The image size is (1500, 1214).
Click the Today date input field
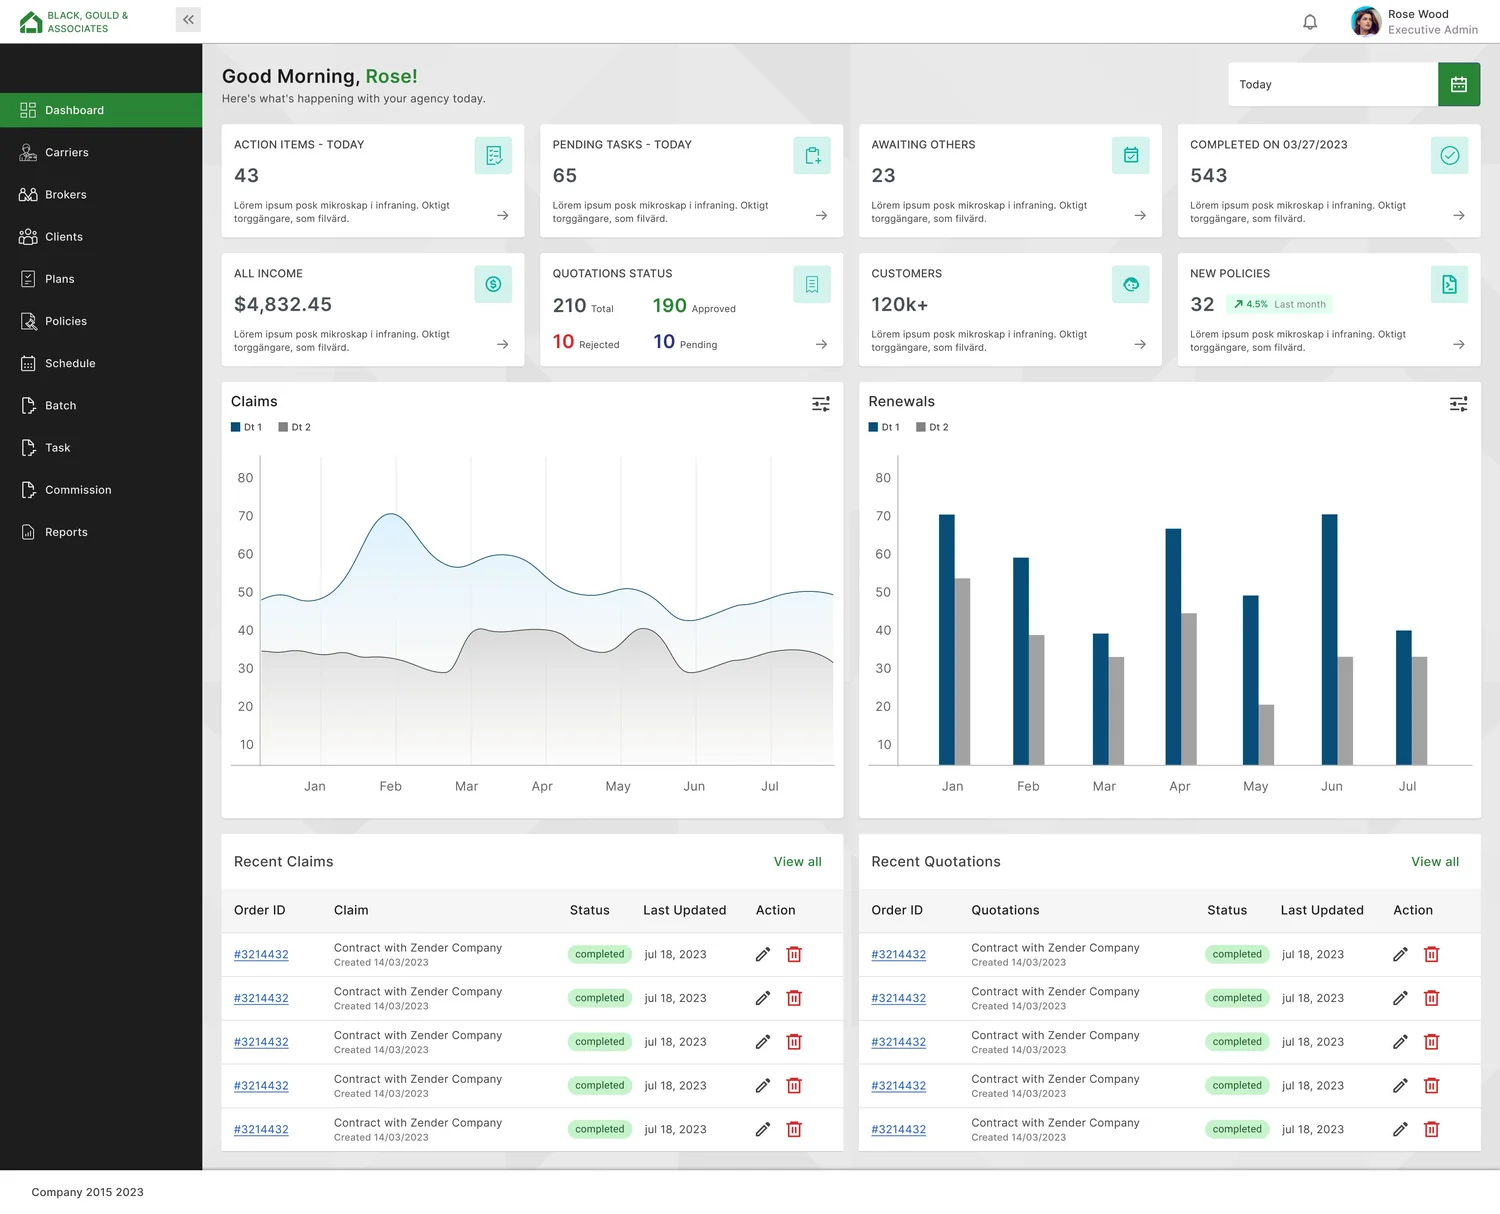[x=1333, y=85]
